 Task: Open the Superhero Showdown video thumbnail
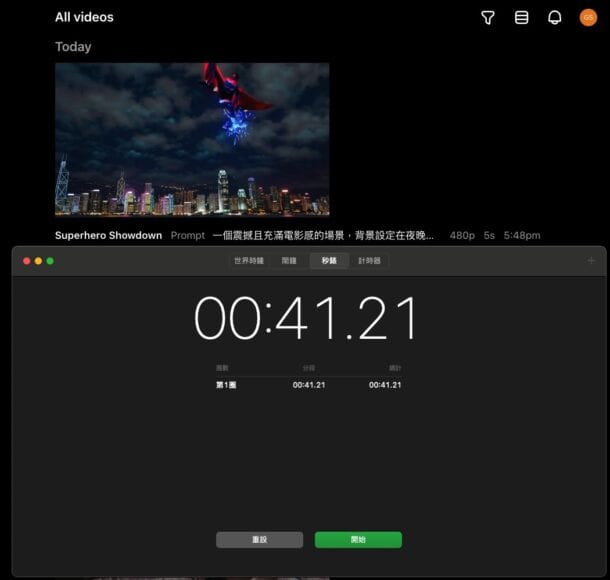click(192, 139)
